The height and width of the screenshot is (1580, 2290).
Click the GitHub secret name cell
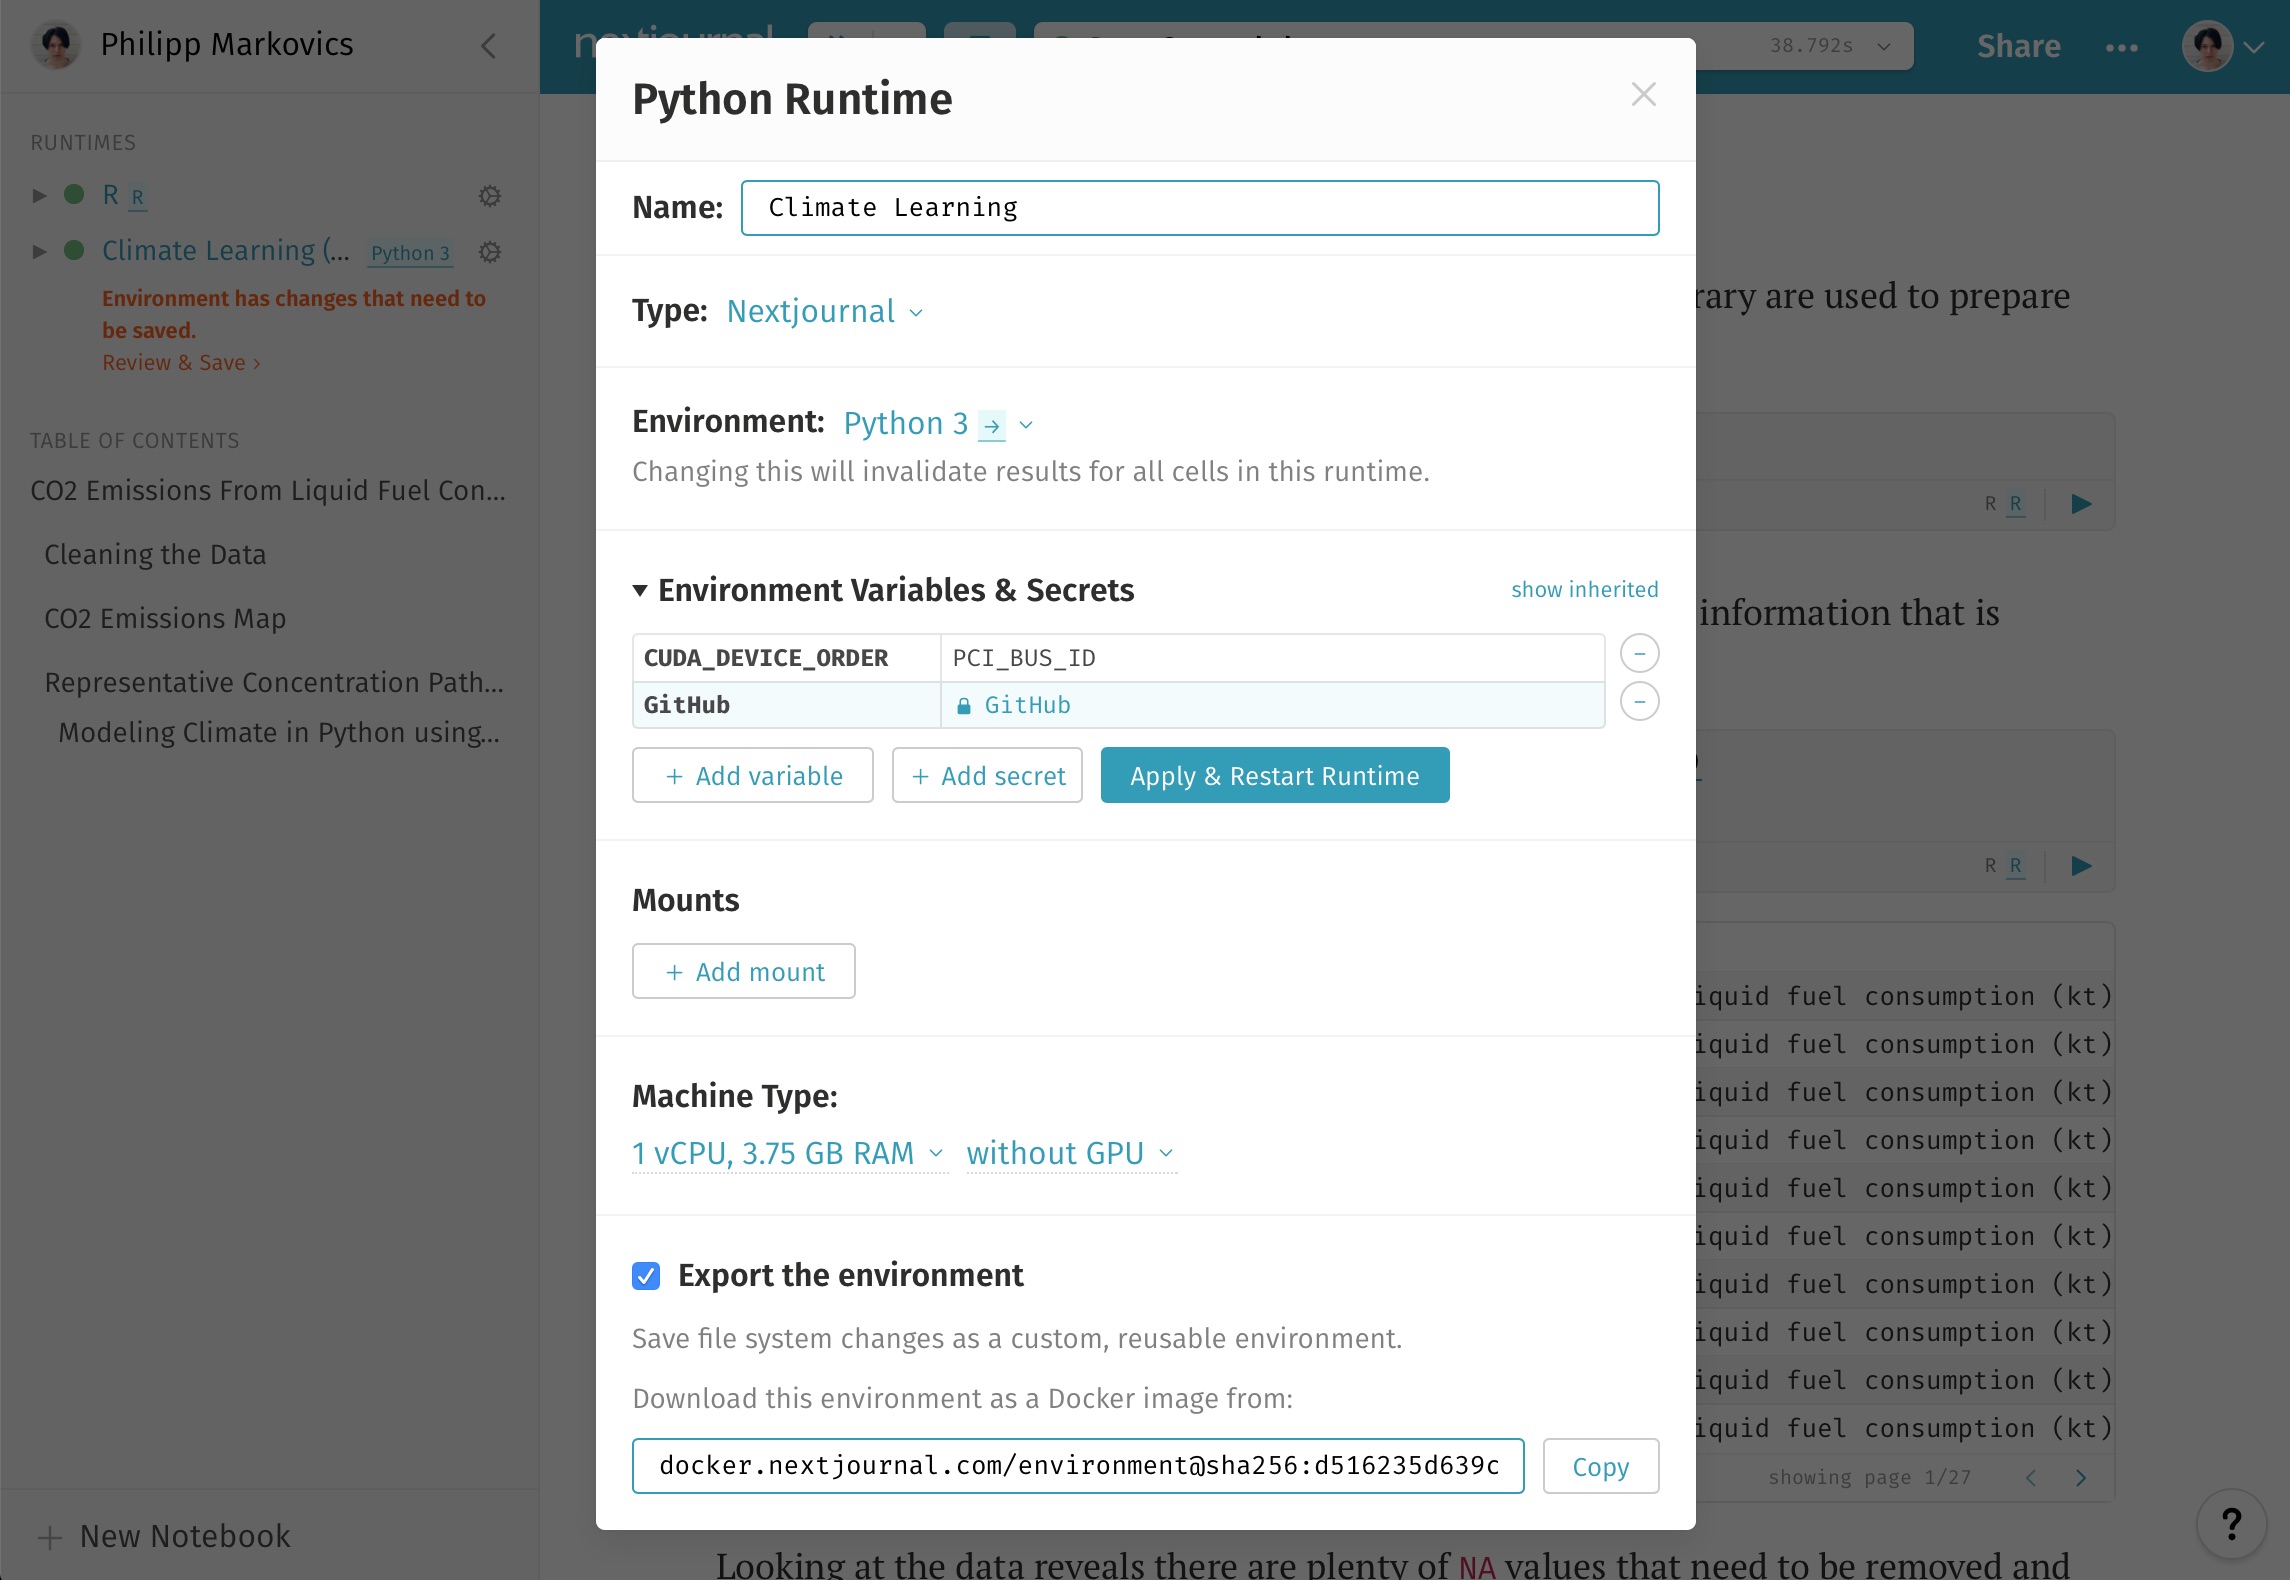[786, 706]
